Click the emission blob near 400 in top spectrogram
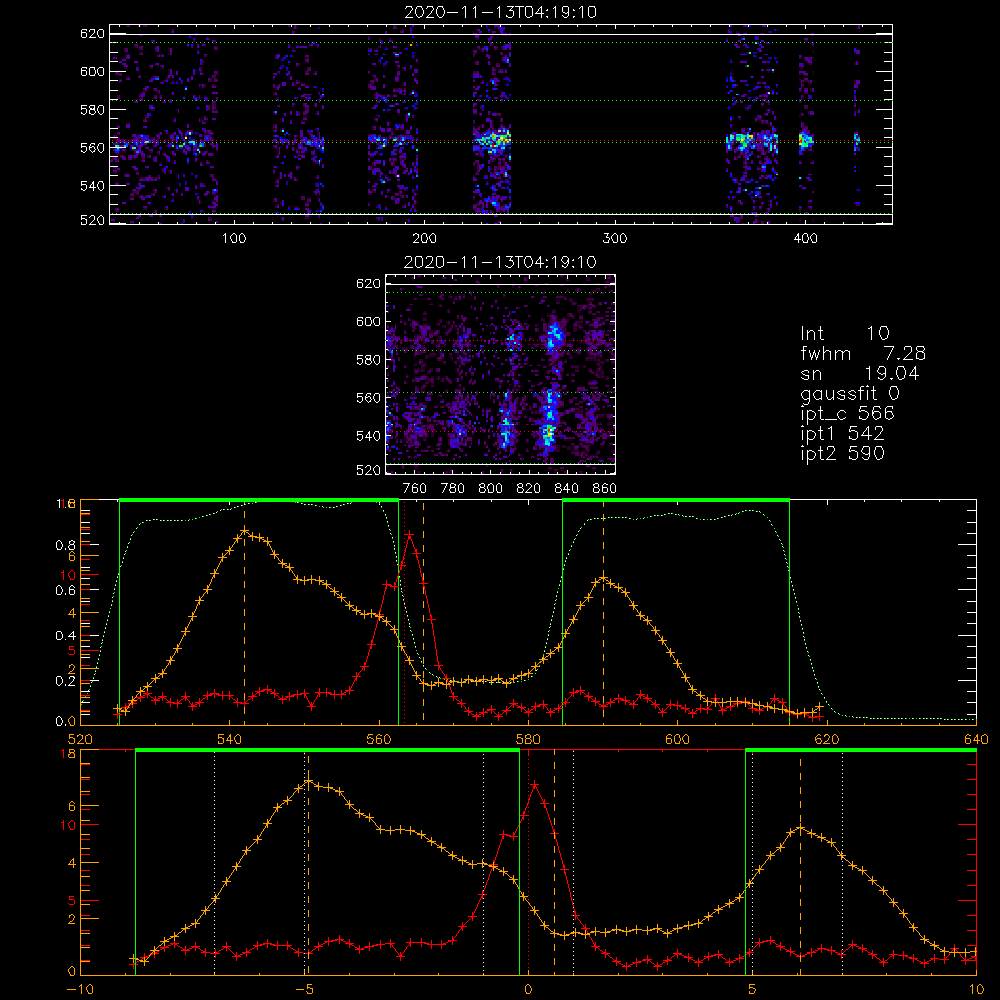Viewport: 1000px width, 1000px height. [806, 140]
